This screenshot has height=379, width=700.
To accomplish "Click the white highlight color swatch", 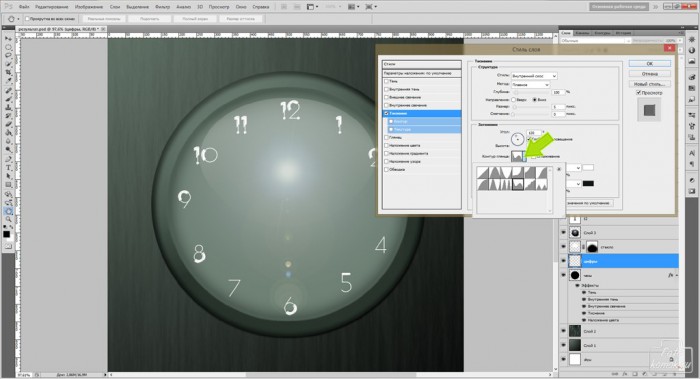I will click(588, 168).
